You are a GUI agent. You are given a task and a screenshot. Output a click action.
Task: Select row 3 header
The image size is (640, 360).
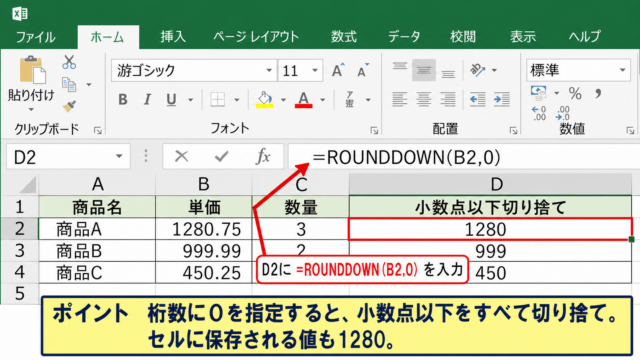click(20, 251)
